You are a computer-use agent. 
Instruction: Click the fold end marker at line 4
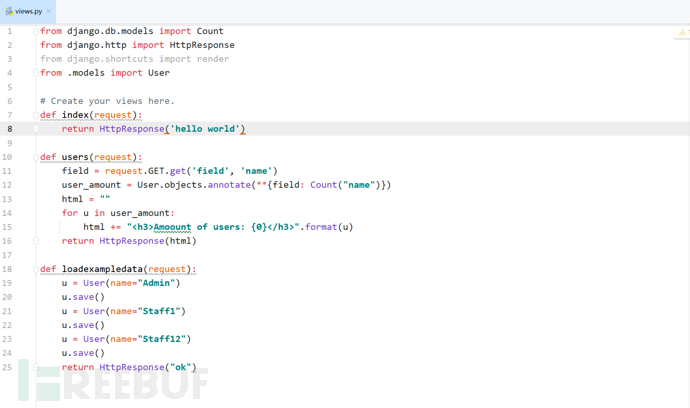pyautogui.click(x=36, y=73)
